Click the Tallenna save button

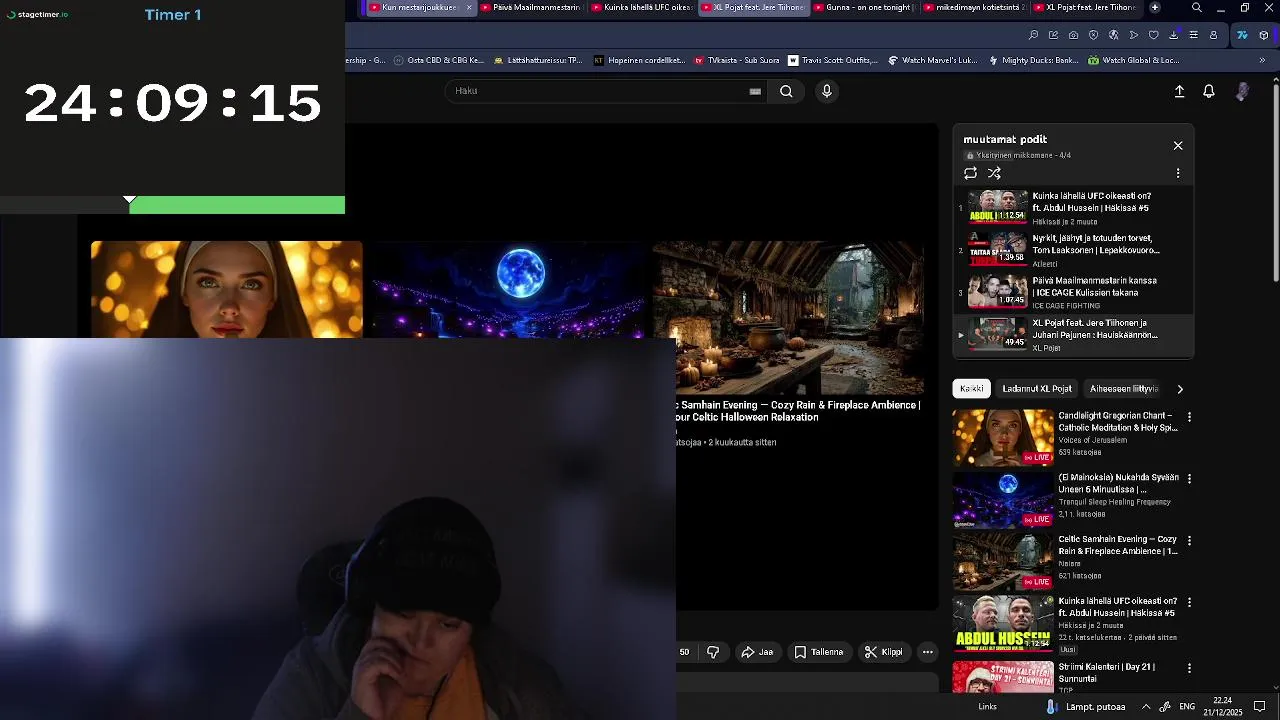click(819, 652)
